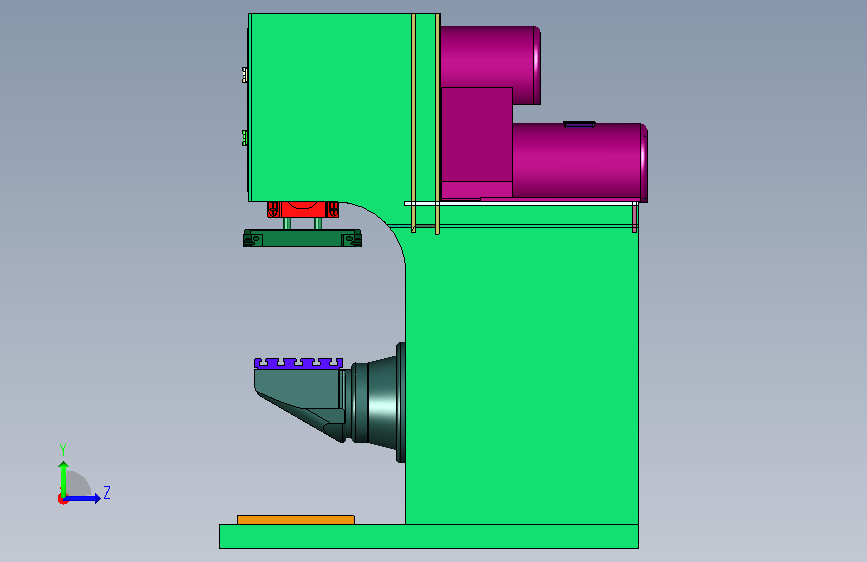Select the small purple lug atop lower motor
867x562 pixels.
pyautogui.click(x=579, y=124)
